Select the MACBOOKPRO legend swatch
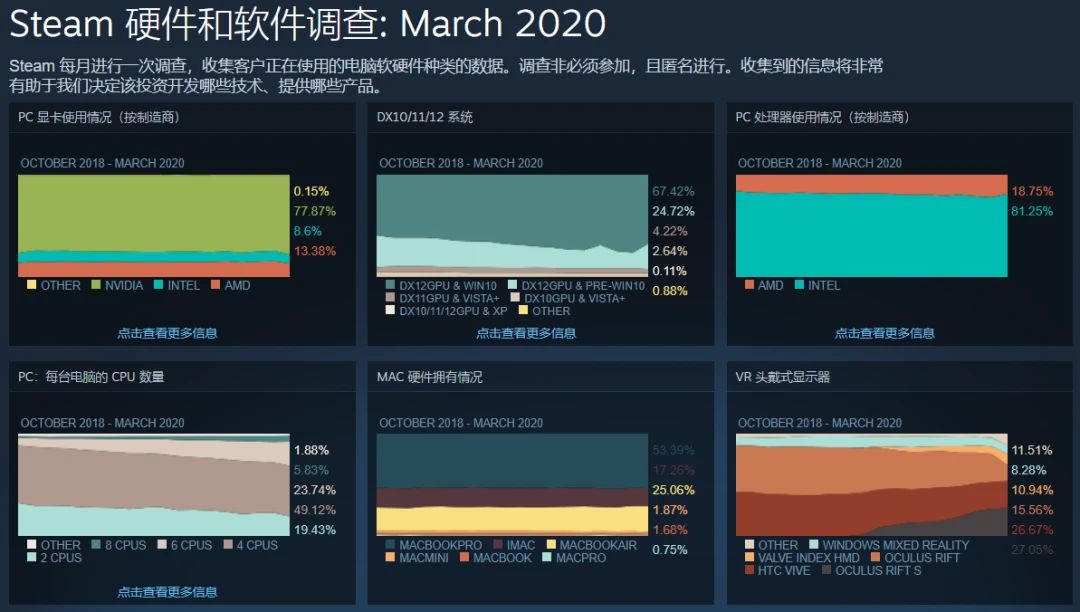Screen dimensions: 1080x612 pos(391,545)
